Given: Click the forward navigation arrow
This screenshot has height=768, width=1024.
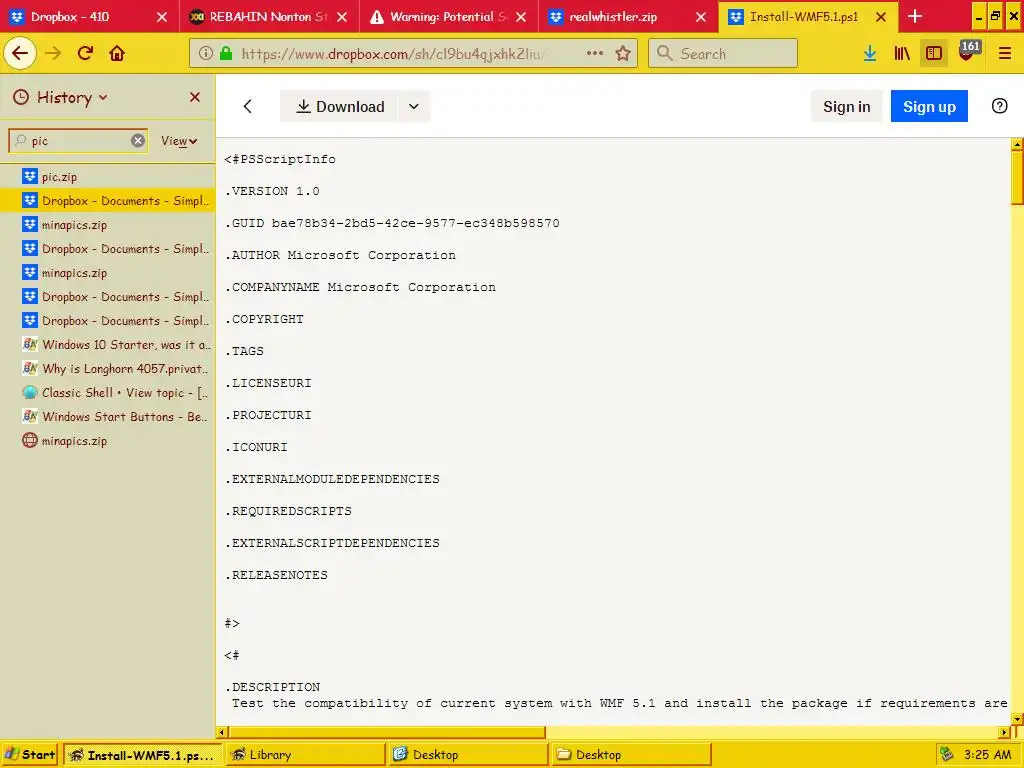Looking at the screenshot, I should tap(53, 54).
